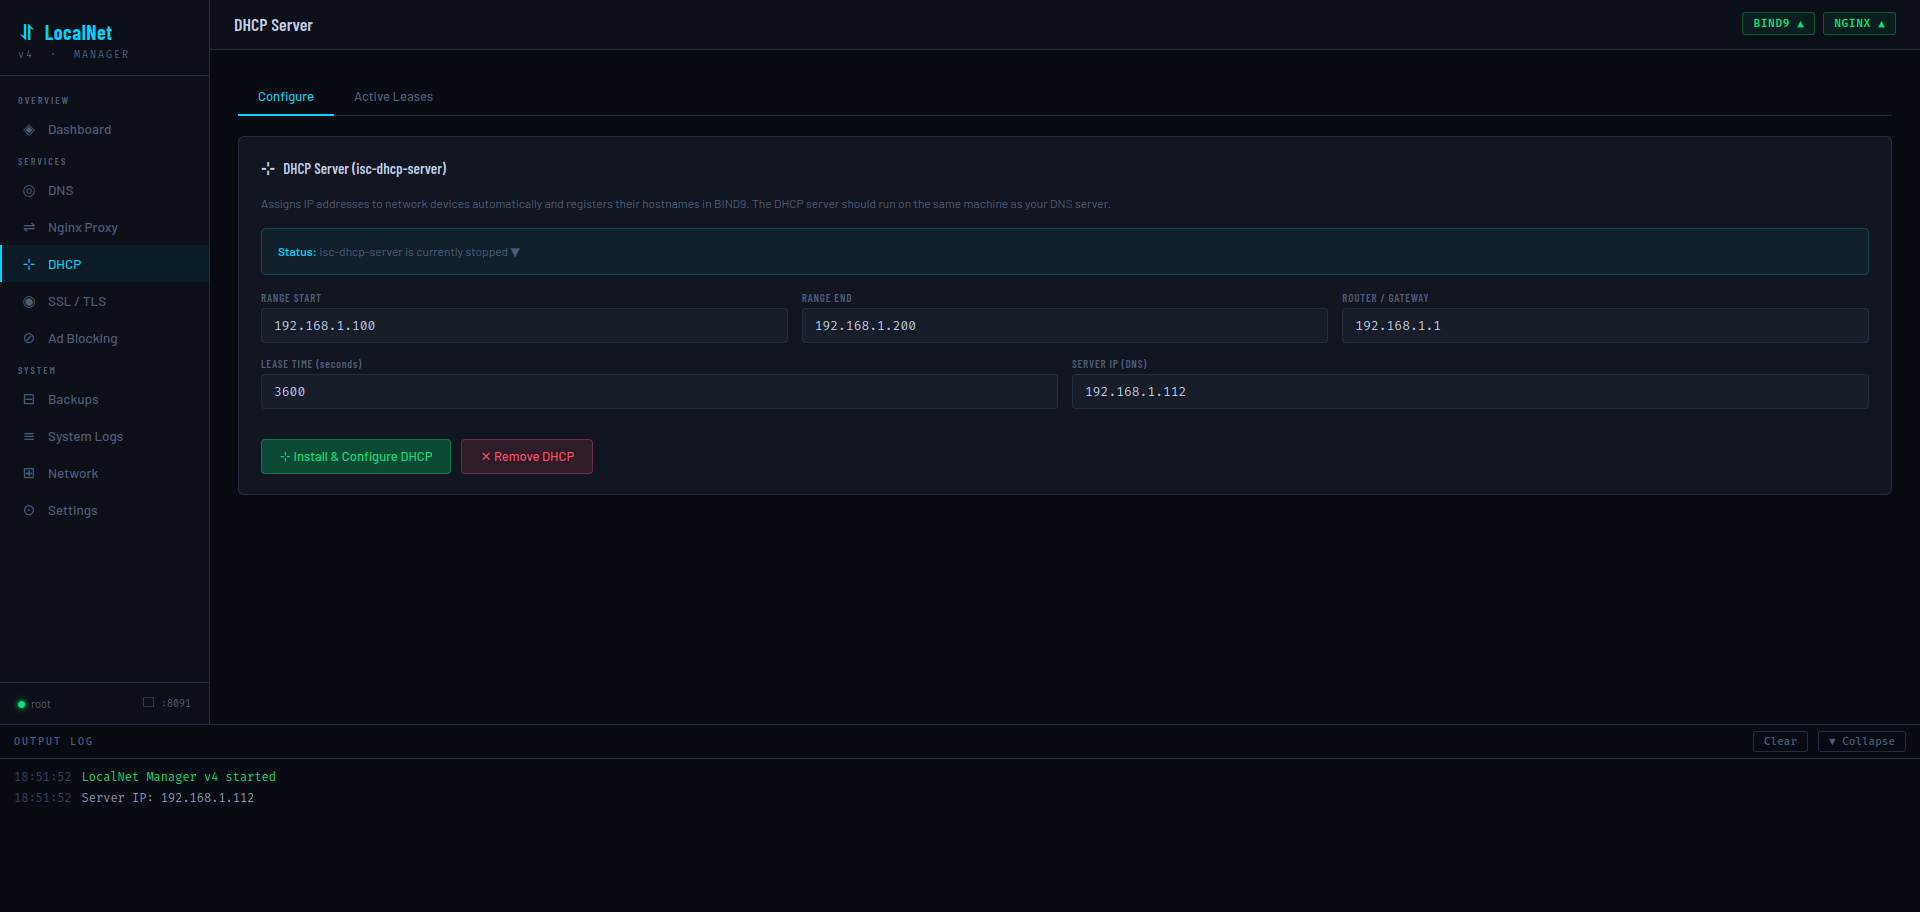The height and width of the screenshot is (912, 1920).
Task: Open the NGINX status badge
Action: click(1859, 23)
